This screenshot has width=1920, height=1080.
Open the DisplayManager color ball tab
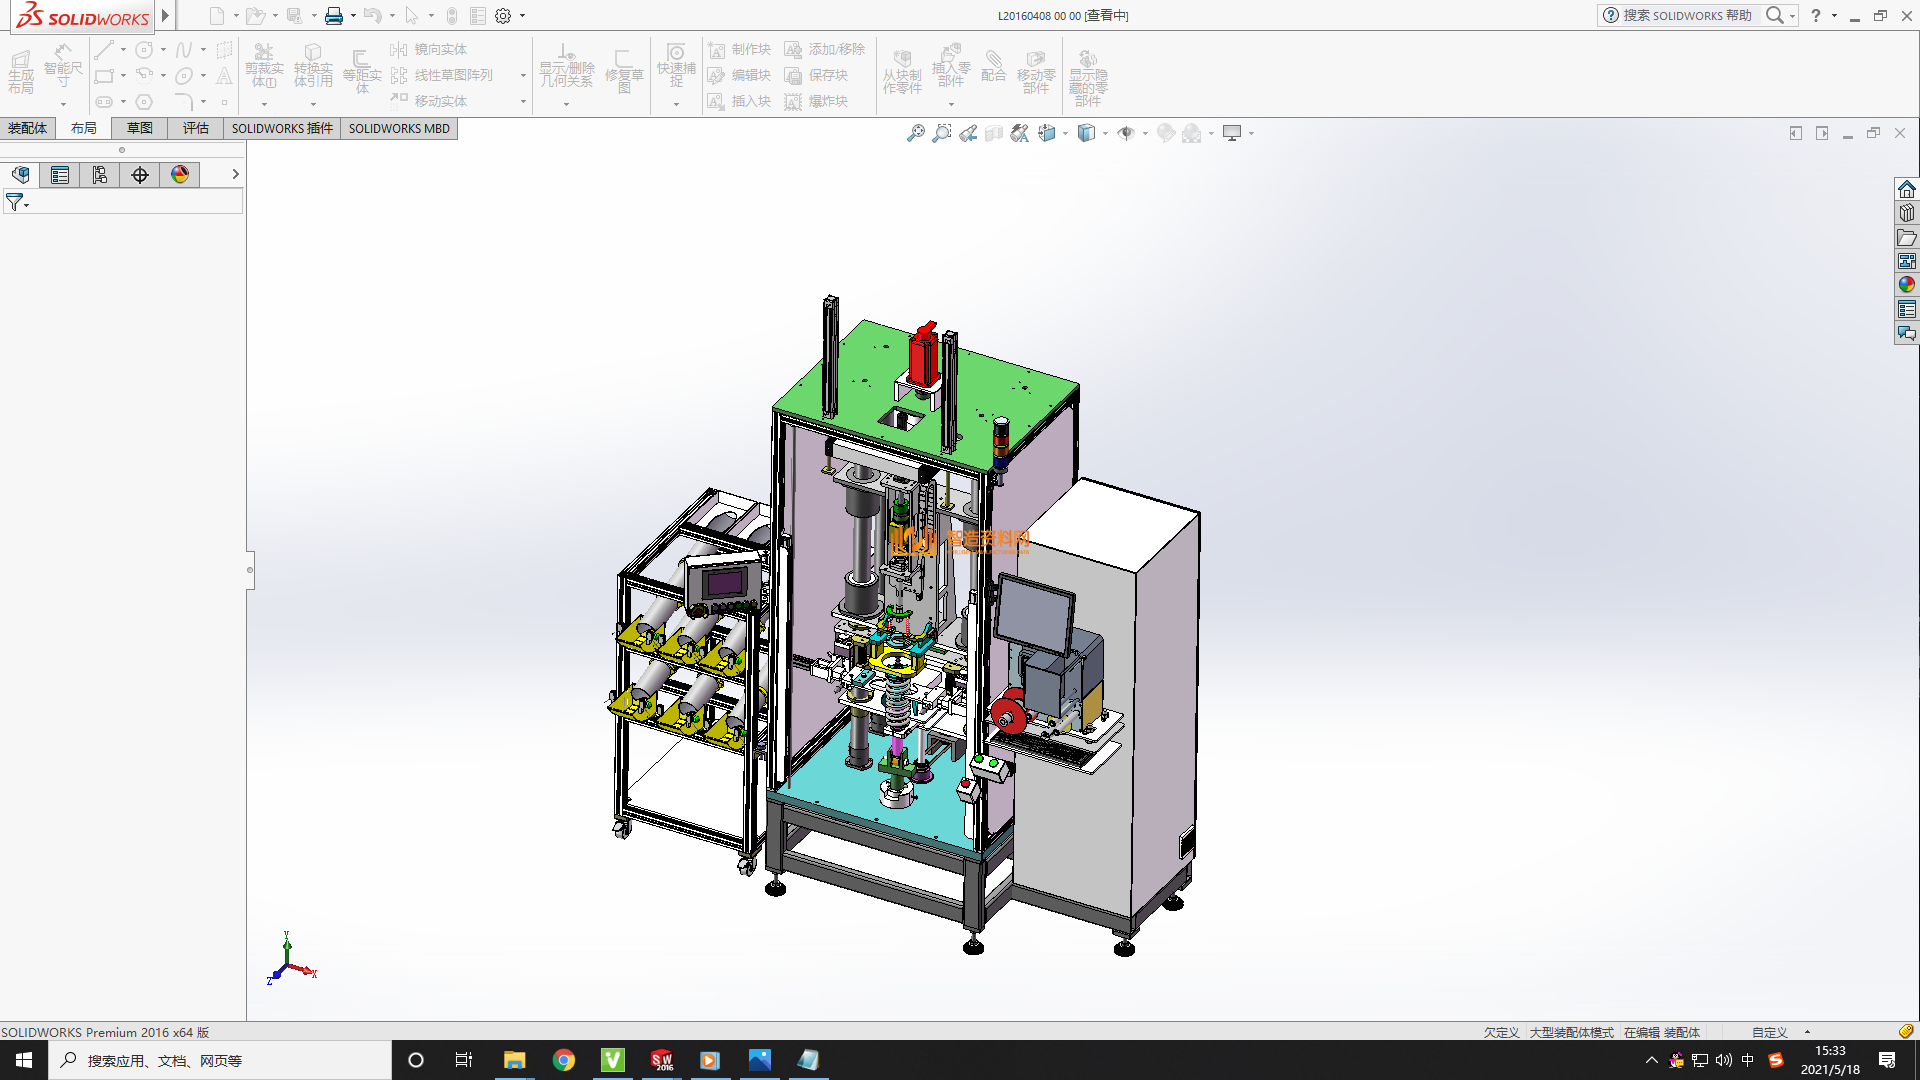tap(180, 175)
